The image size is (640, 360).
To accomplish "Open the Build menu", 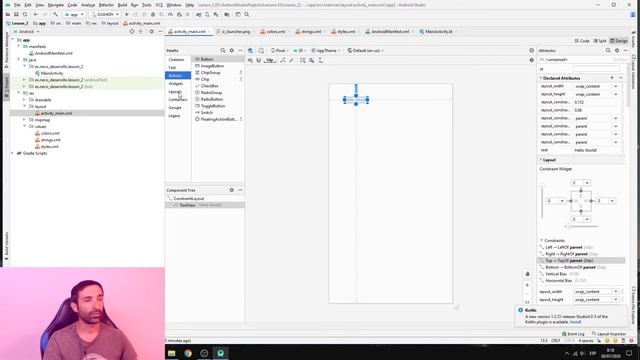I will (x=122, y=5).
